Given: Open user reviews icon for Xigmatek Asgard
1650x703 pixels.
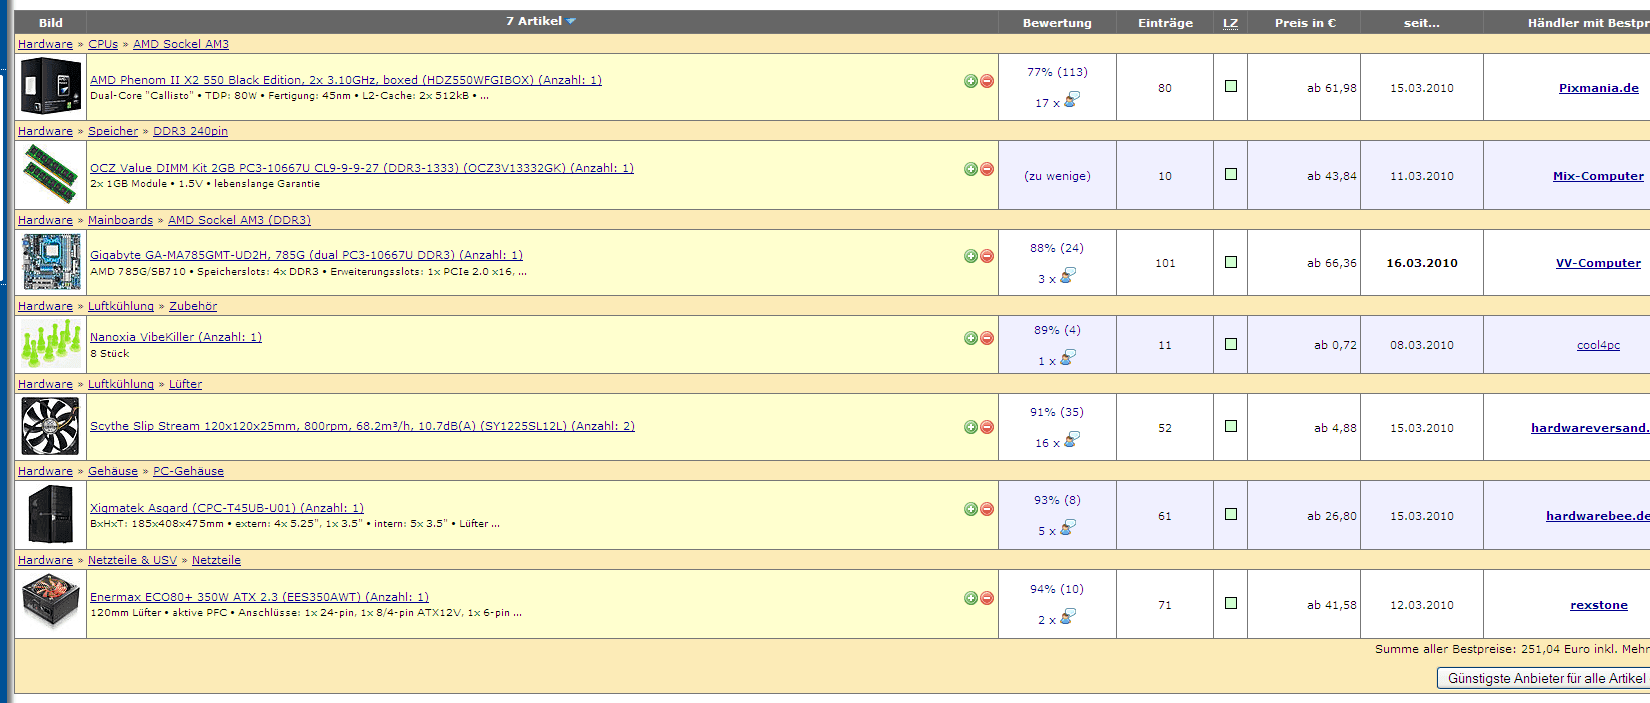Looking at the screenshot, I should point(1067,528).
